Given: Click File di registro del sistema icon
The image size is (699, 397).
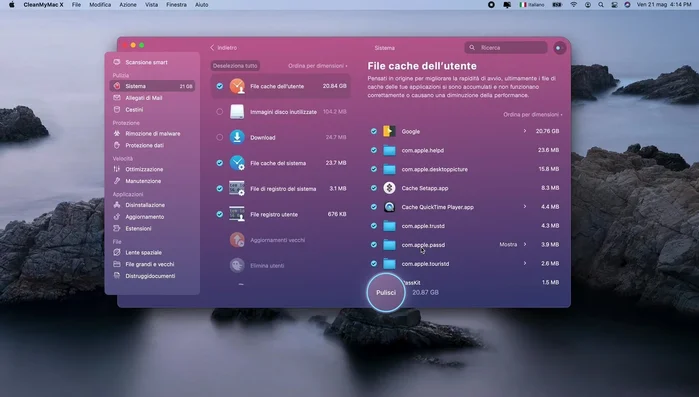Looking at the screenshot, I should (237, 188).
